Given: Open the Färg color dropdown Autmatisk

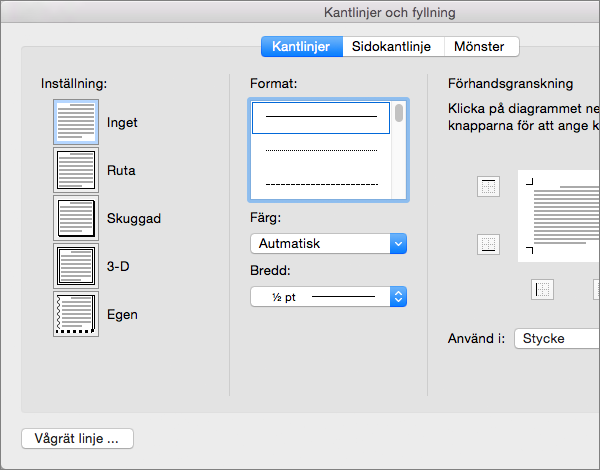Looking at the screenshot, I should 328,243.
